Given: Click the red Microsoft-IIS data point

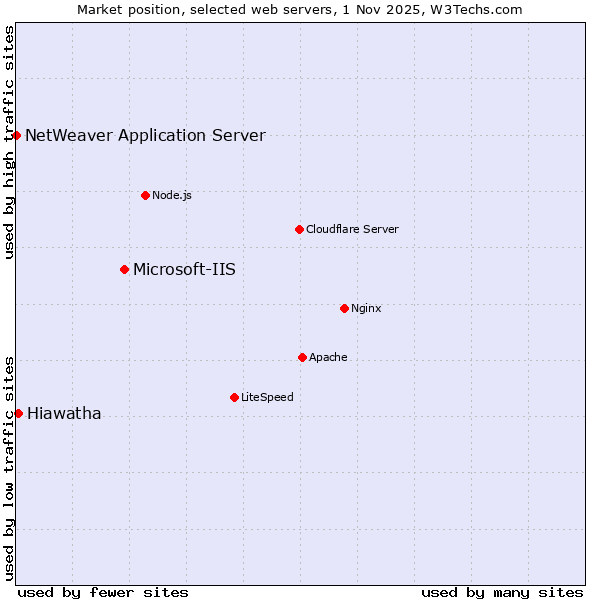Looking at the screenshot, I should [x=124, y=269].
